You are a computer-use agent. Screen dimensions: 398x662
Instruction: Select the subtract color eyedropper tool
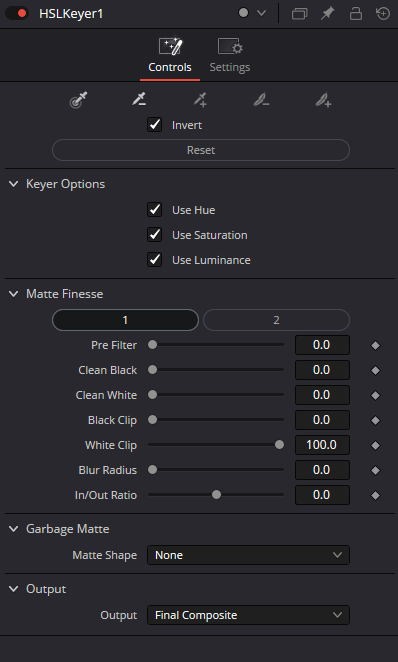click(139, 100)
